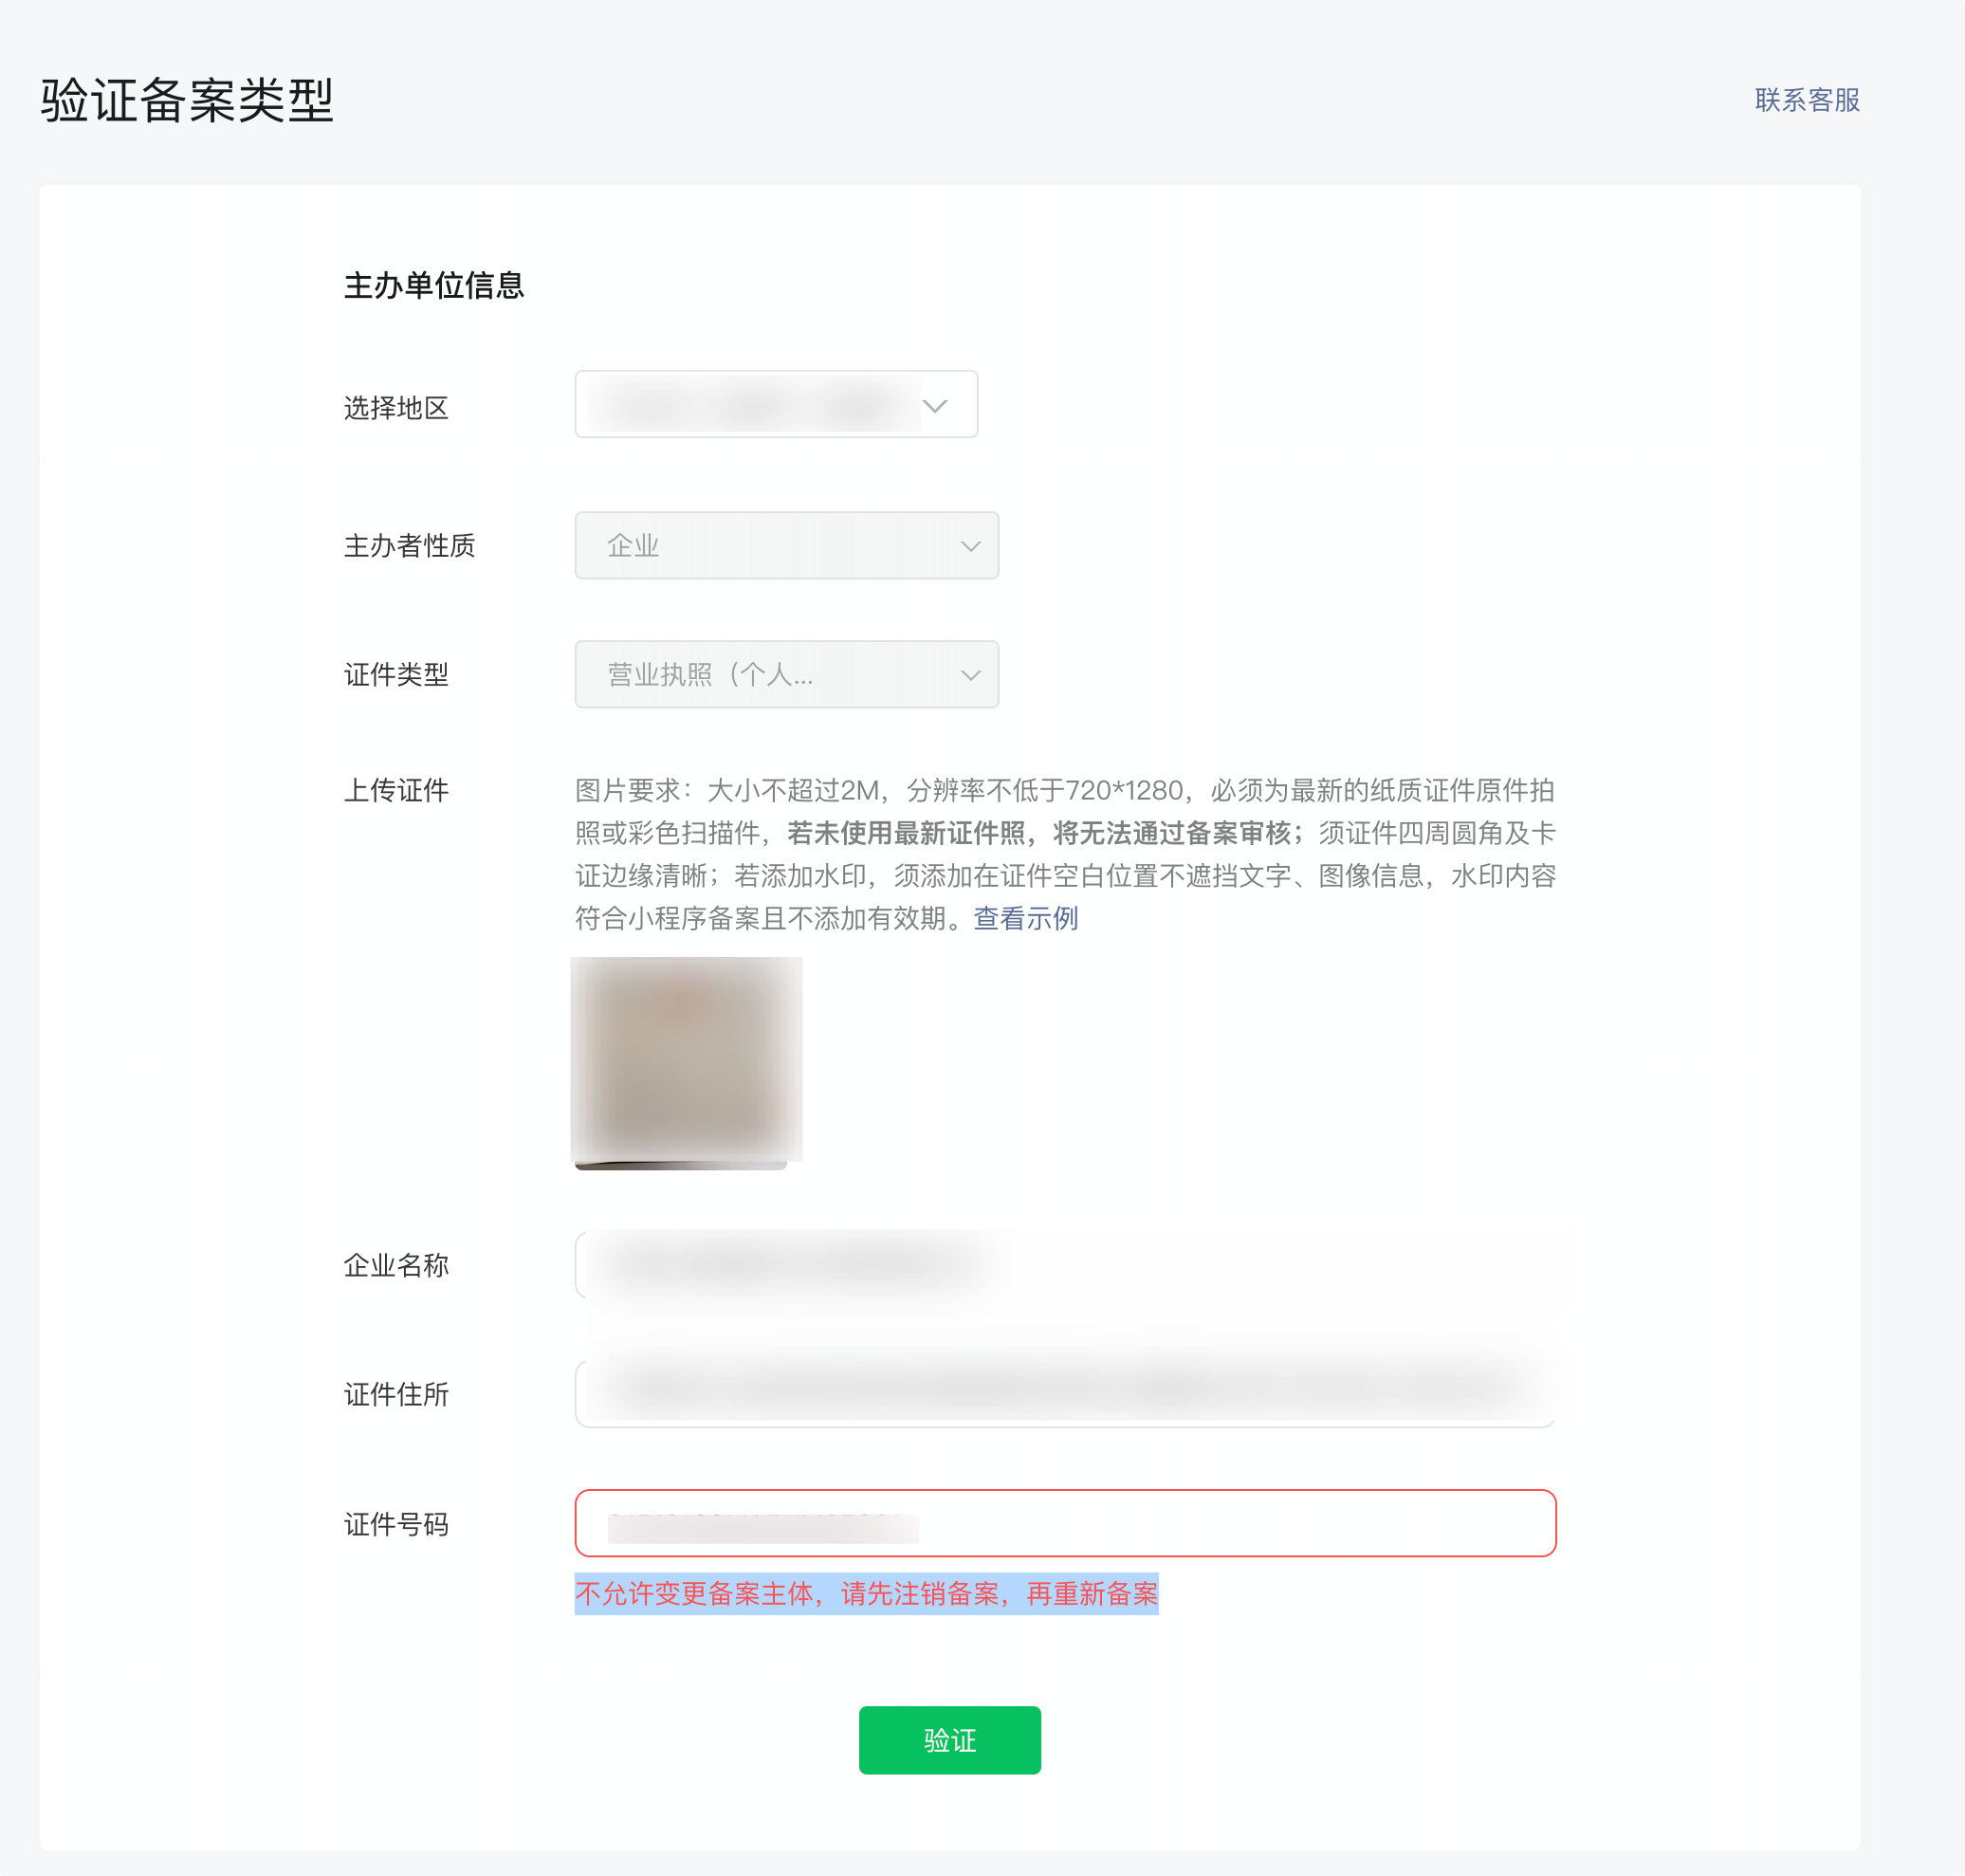This screenshot has height=1876, width=1965.
Task: Expand the 证件类型 dropdown showing 营业执照
Action: click(770, 674)
